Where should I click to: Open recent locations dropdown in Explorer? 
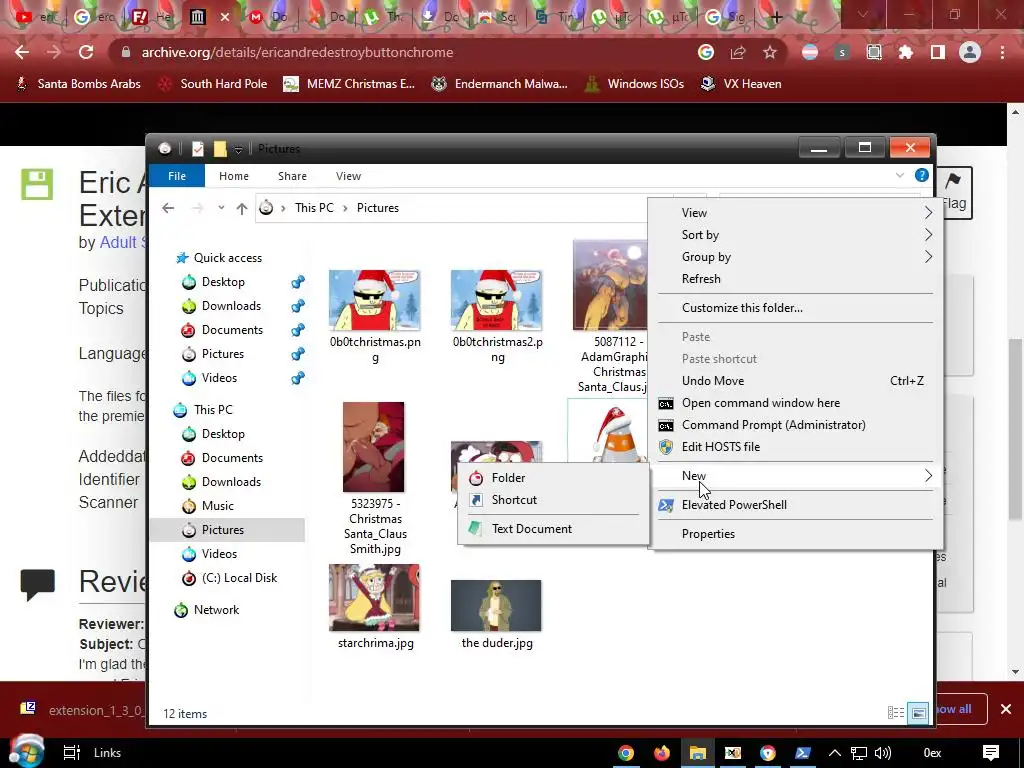[x=221, y=208]
